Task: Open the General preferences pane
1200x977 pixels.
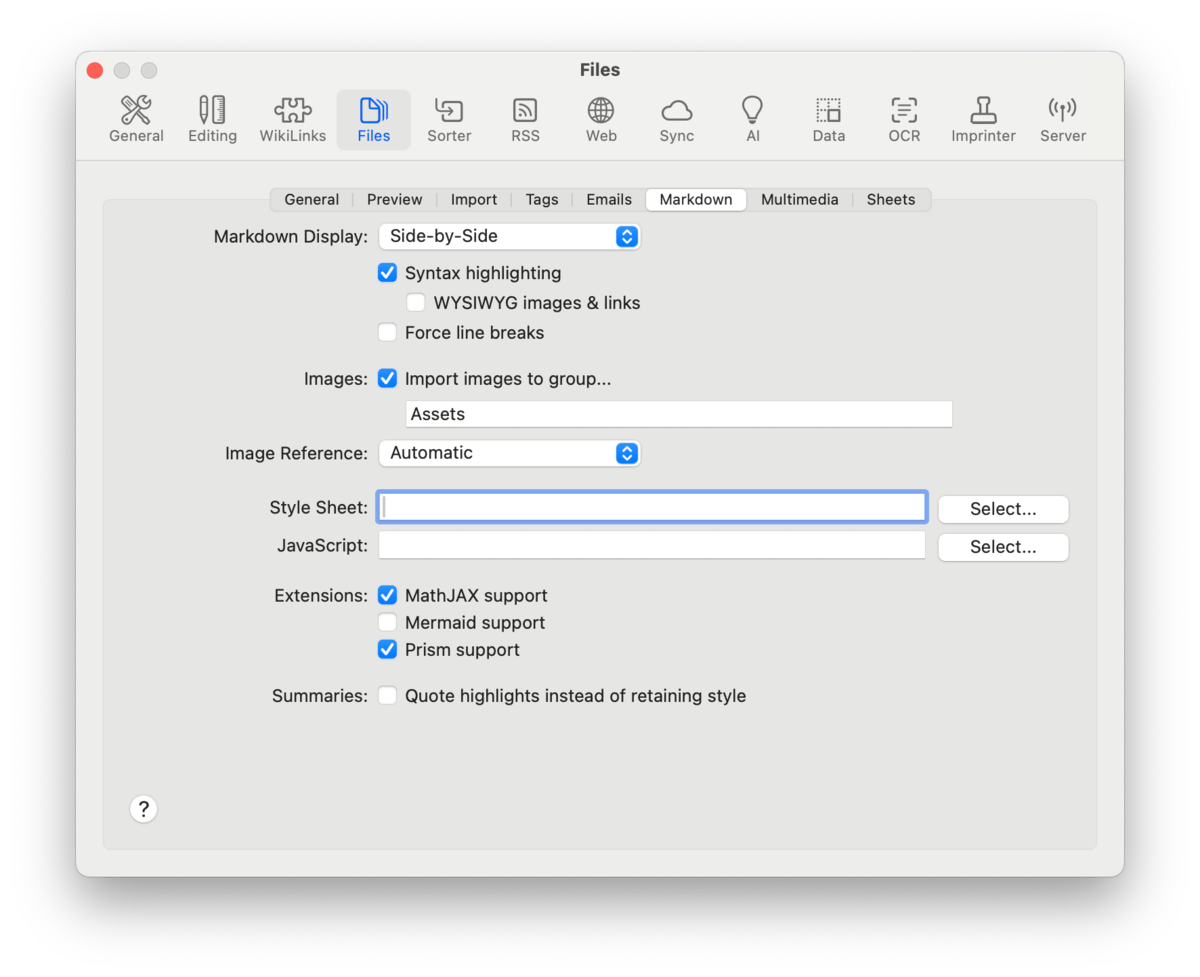Action: tap(136, 120)
